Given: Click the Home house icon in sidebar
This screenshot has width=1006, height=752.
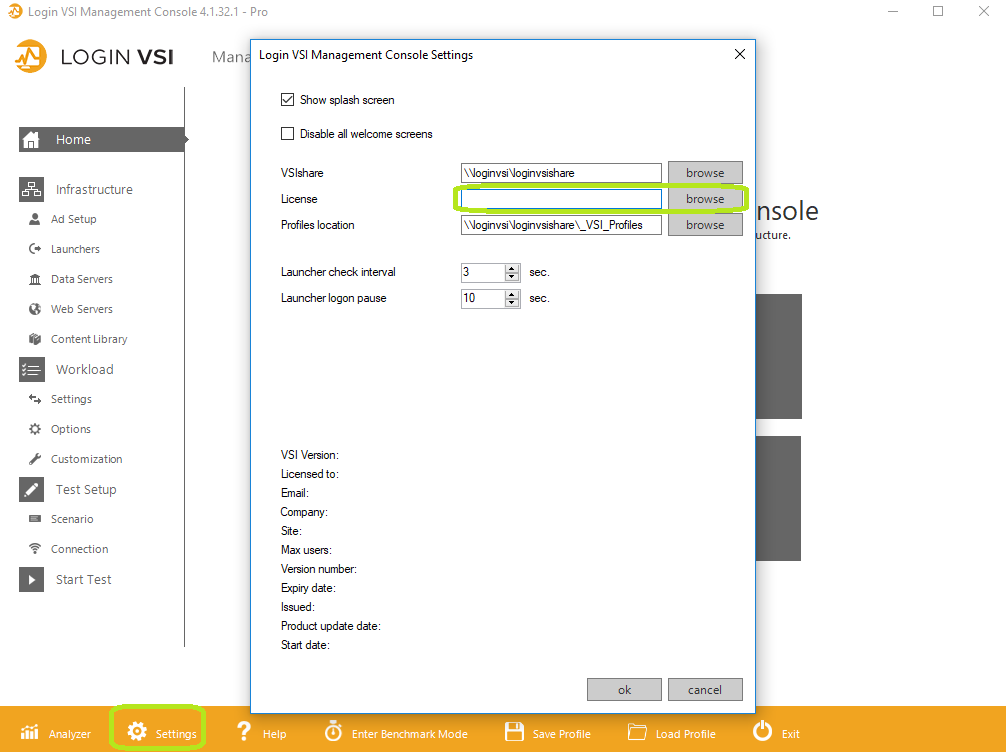Looking at the screenshot, I should point(31,140).
